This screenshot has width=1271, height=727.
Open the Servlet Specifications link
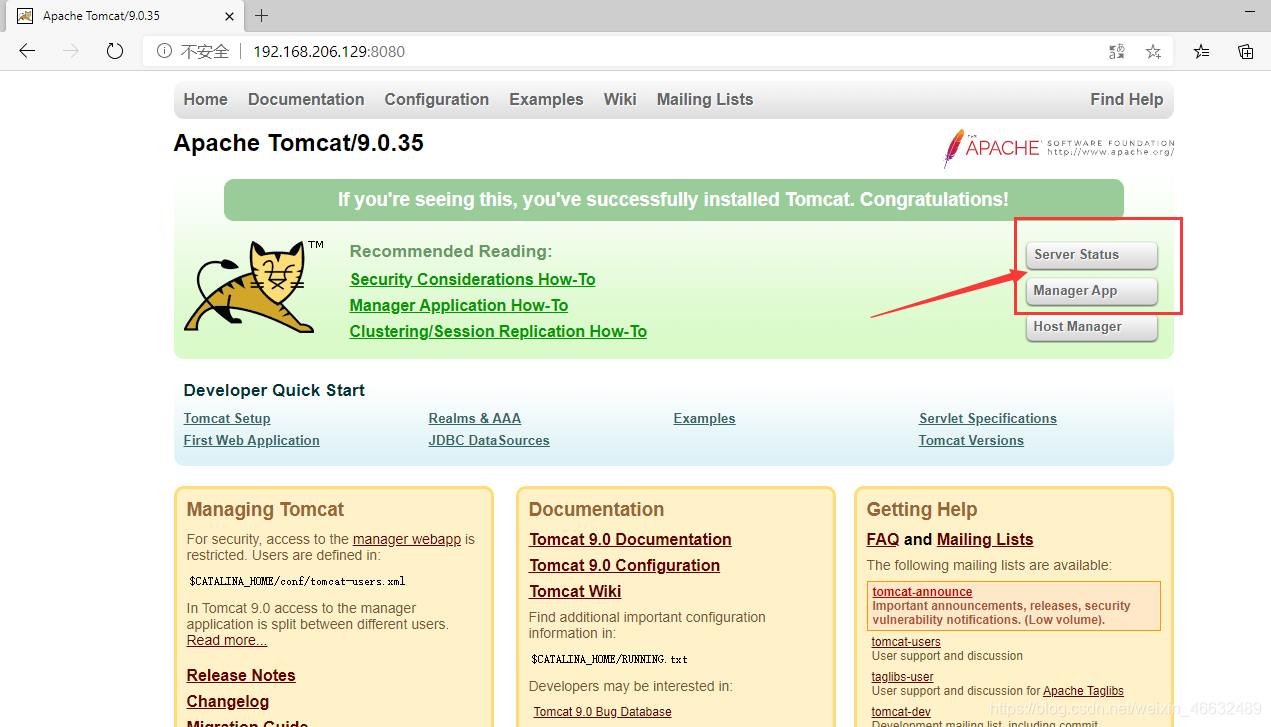pos(988,418)
